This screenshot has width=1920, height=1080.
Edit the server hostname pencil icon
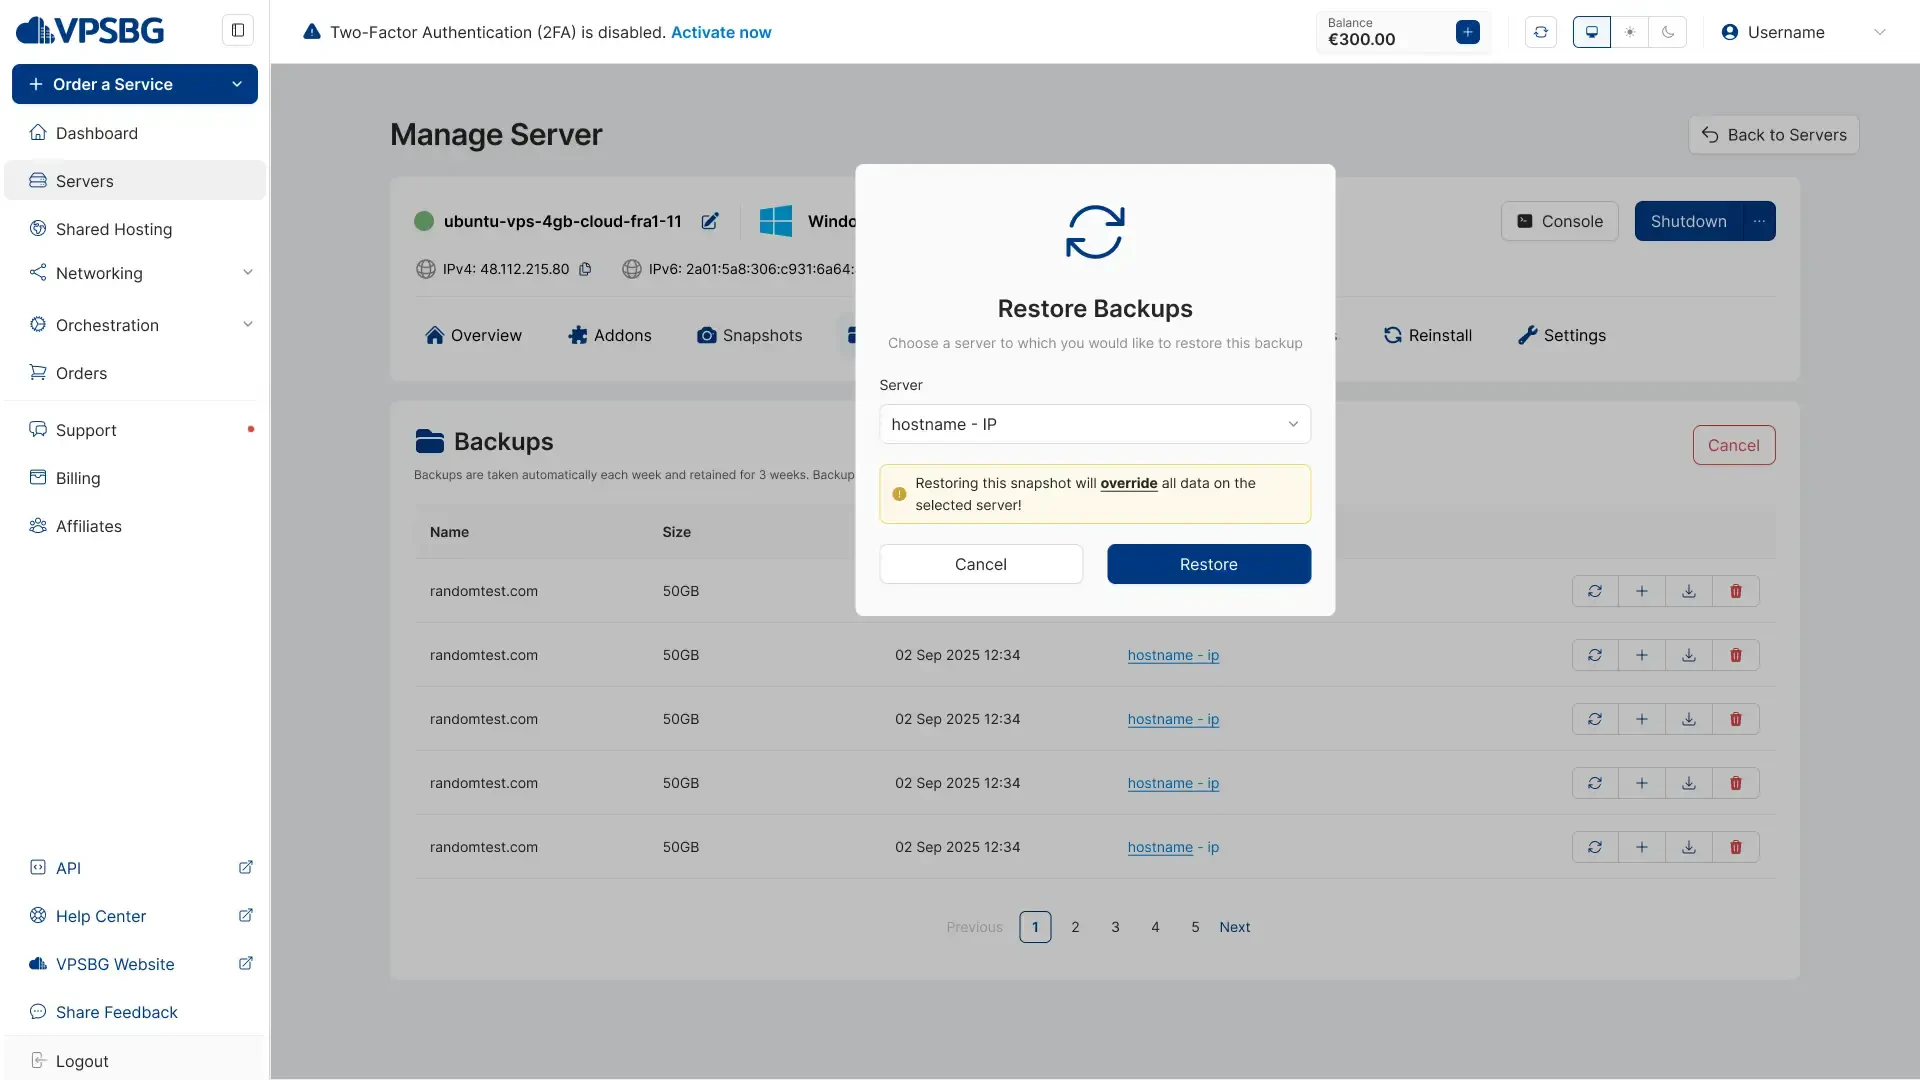[710, 221]
